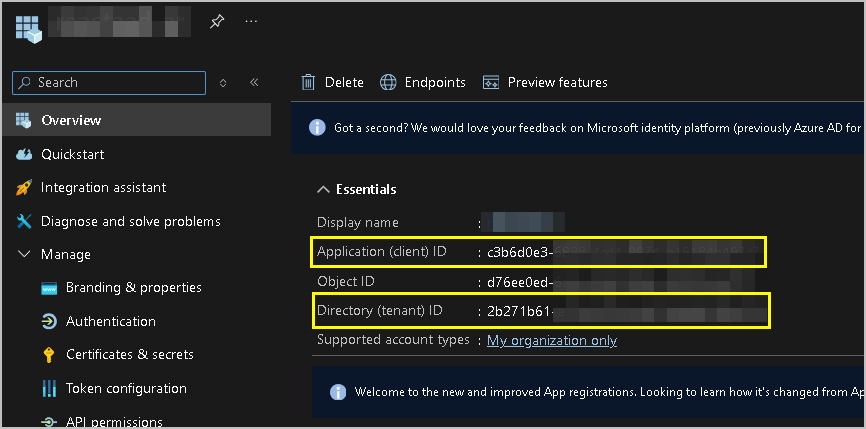Click the Preview features icon
The image size is (866, 429).
pos(491,82)
